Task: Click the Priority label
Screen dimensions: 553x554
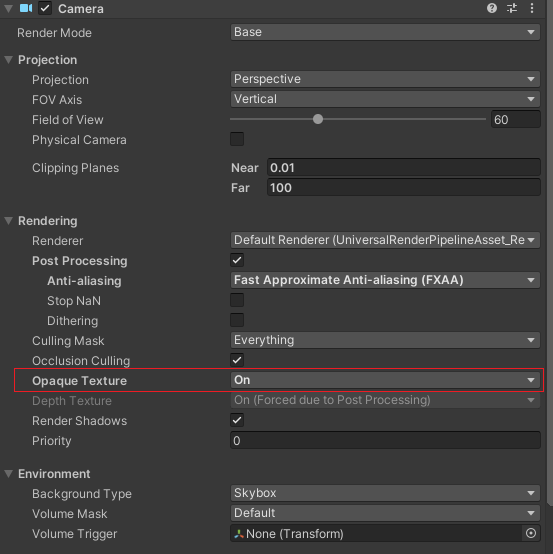Action: point(52,441)
